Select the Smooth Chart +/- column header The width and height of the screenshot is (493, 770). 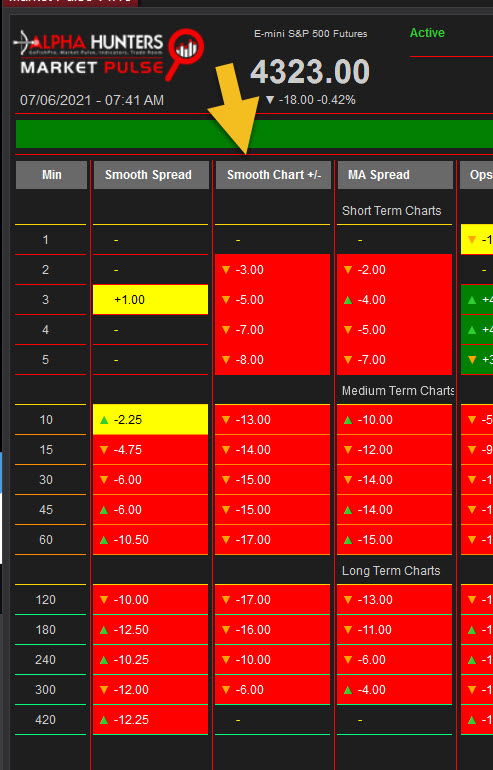click(x=273, y=175)
